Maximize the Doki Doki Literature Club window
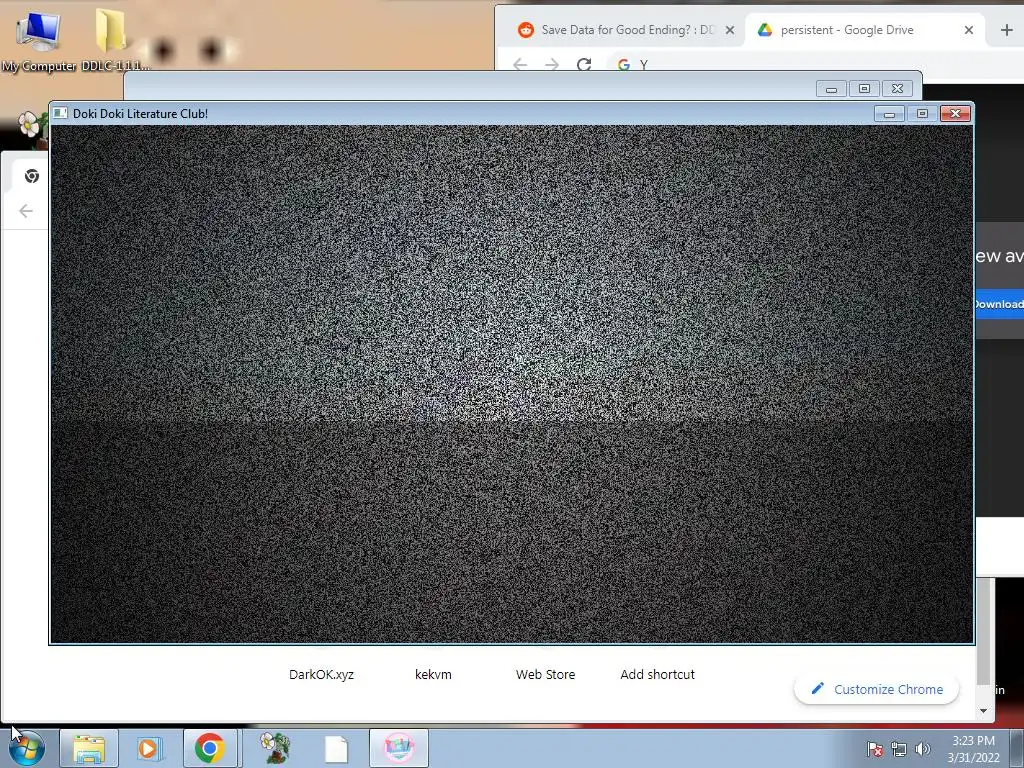This screenshot has width=1024, height=768. 922,114
